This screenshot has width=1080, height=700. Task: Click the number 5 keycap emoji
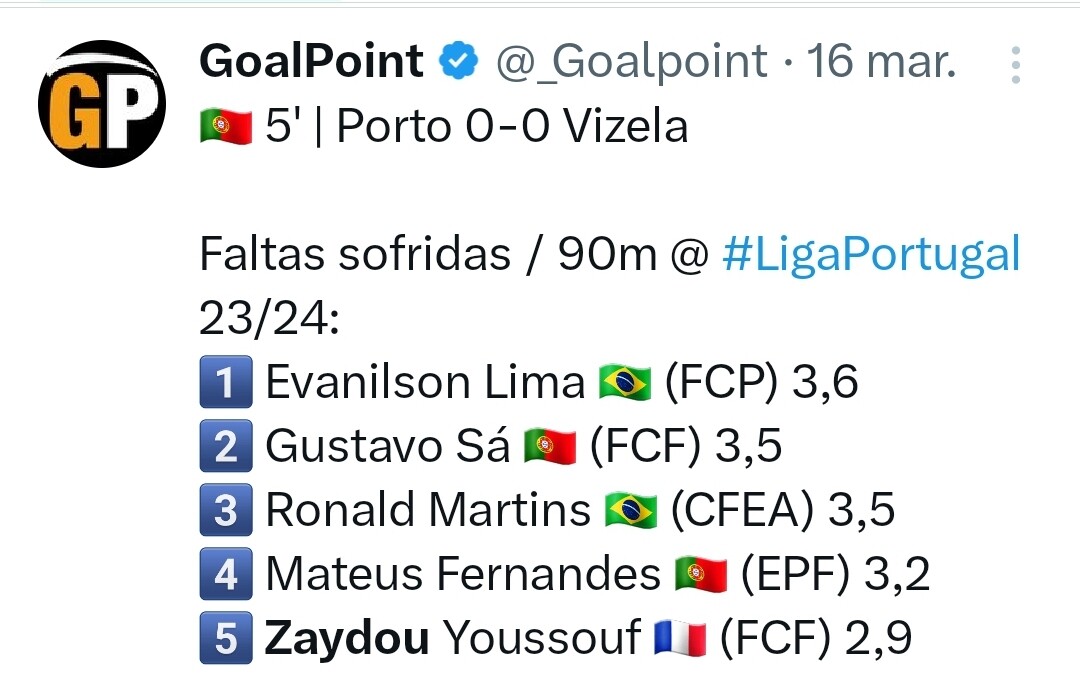(226, 637)
